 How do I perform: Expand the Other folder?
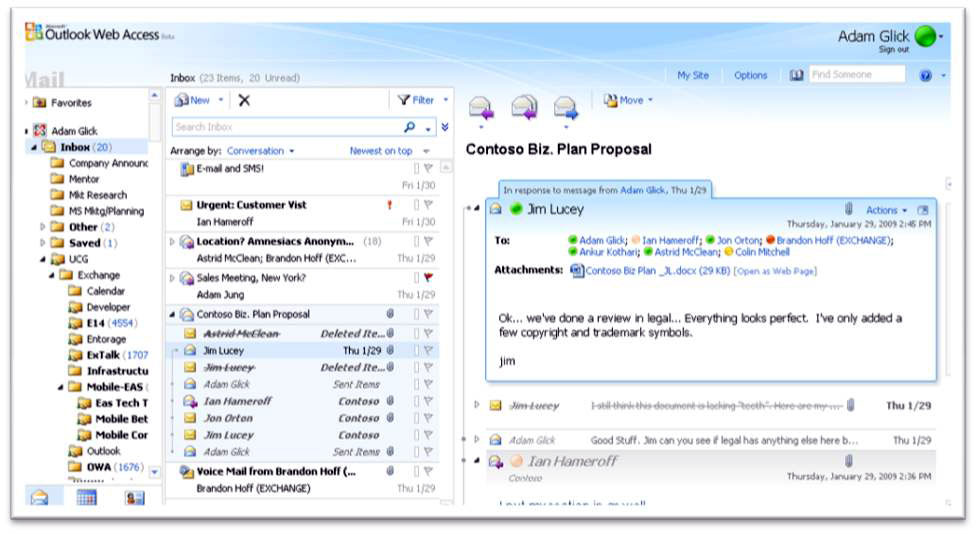42,227
